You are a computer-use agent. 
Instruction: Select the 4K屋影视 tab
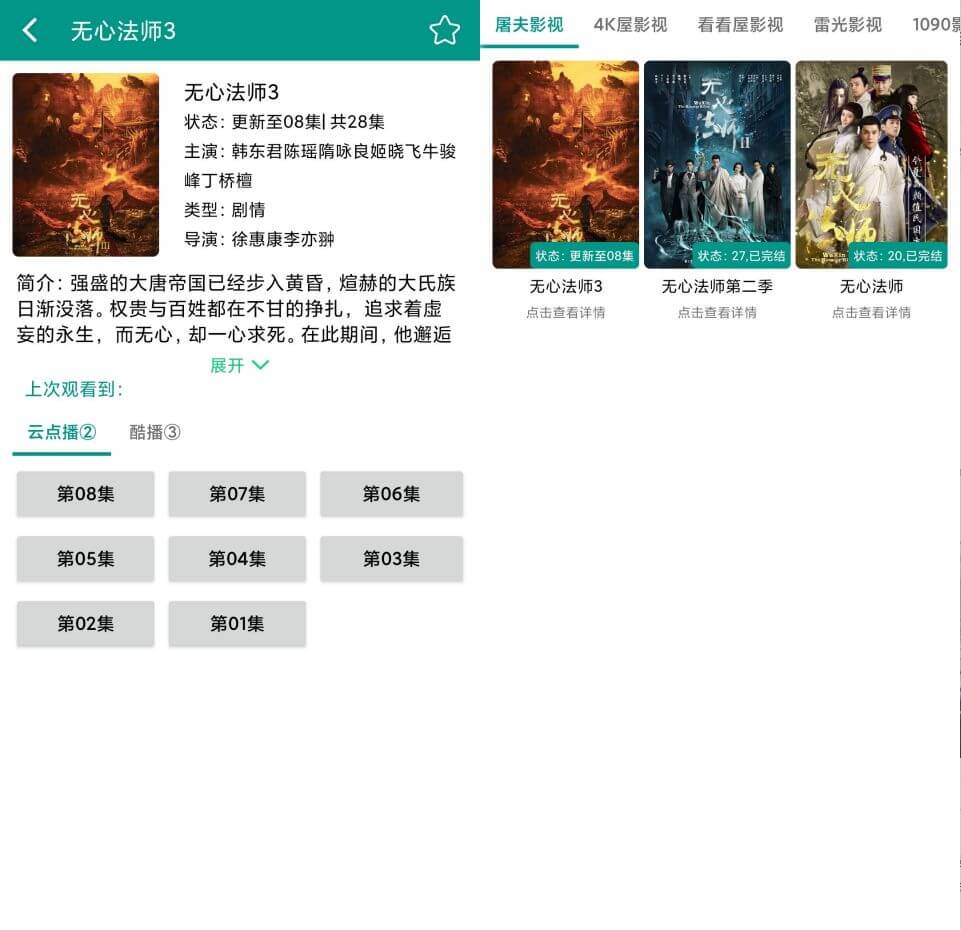click(x=630, y=25)
